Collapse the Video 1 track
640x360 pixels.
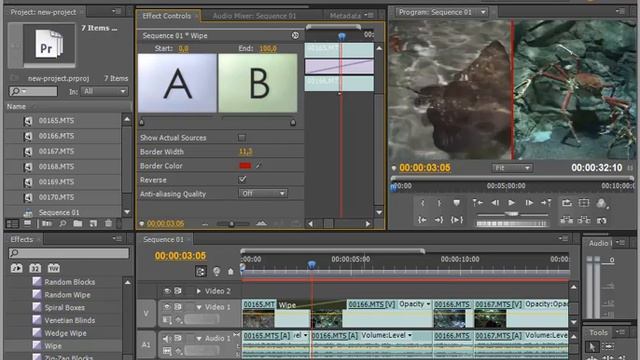199,307
